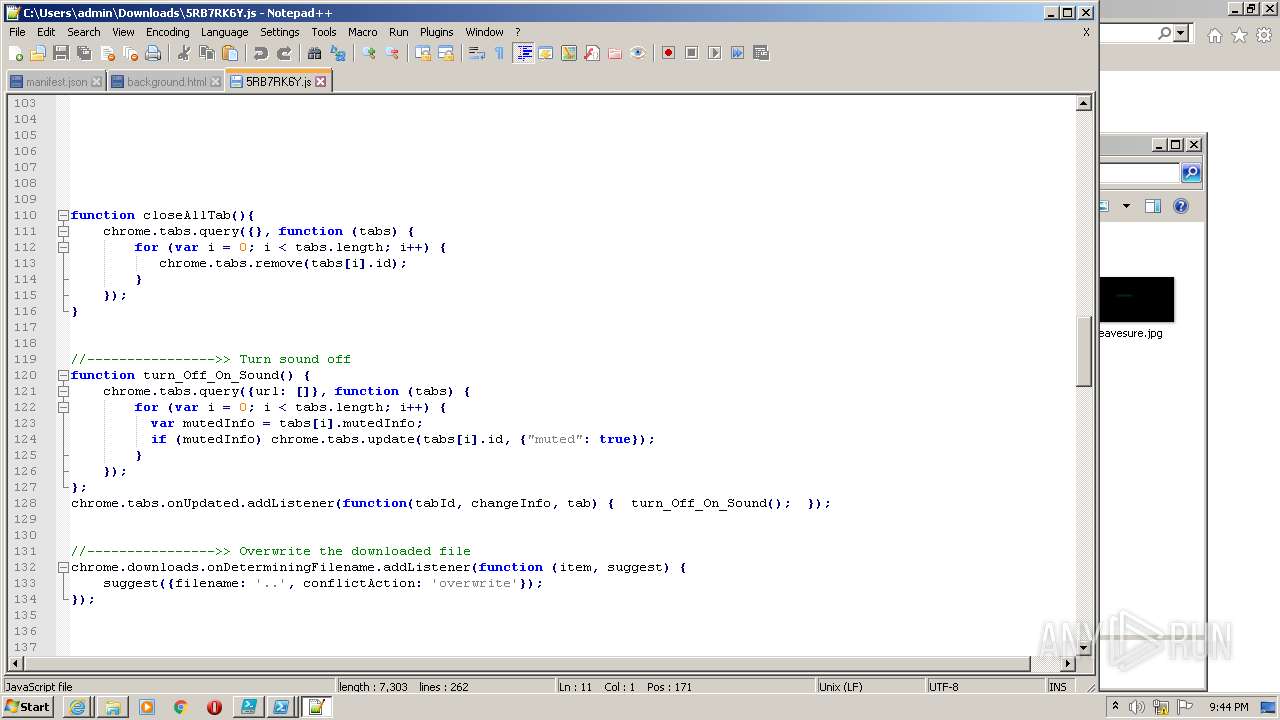Undo the last edit from the toolbar
Screen dimensions: 1280x720
click(261, 53)
